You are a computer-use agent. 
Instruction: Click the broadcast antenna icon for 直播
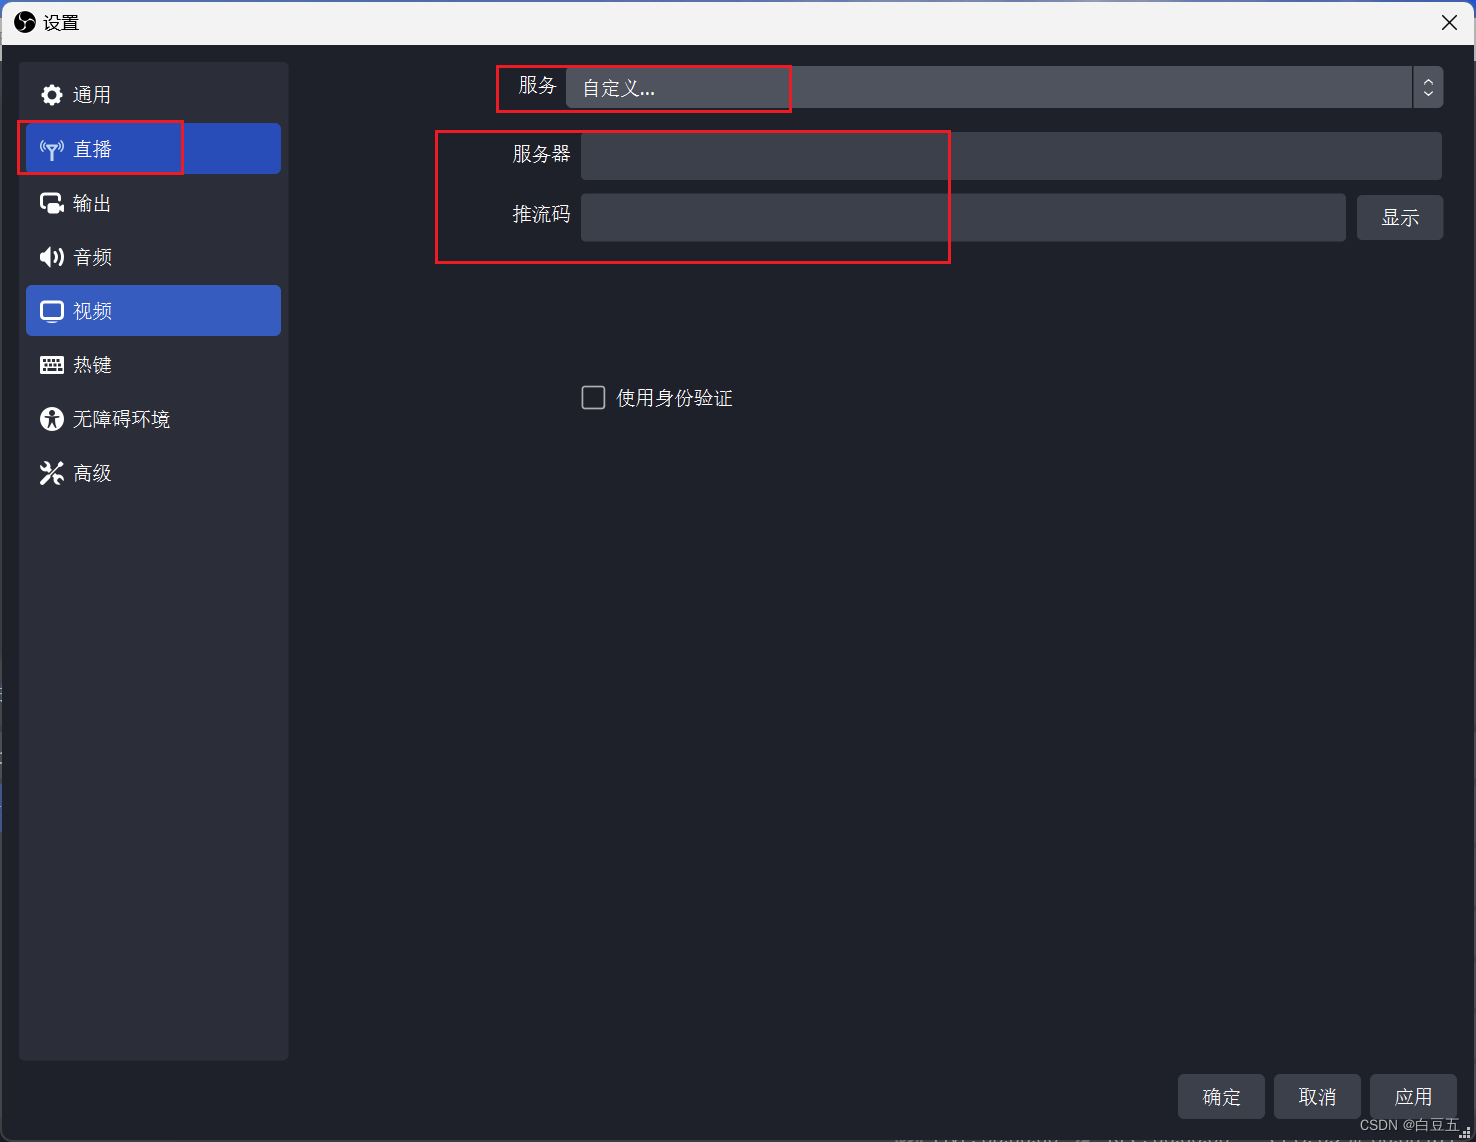[x=52, y=149]
